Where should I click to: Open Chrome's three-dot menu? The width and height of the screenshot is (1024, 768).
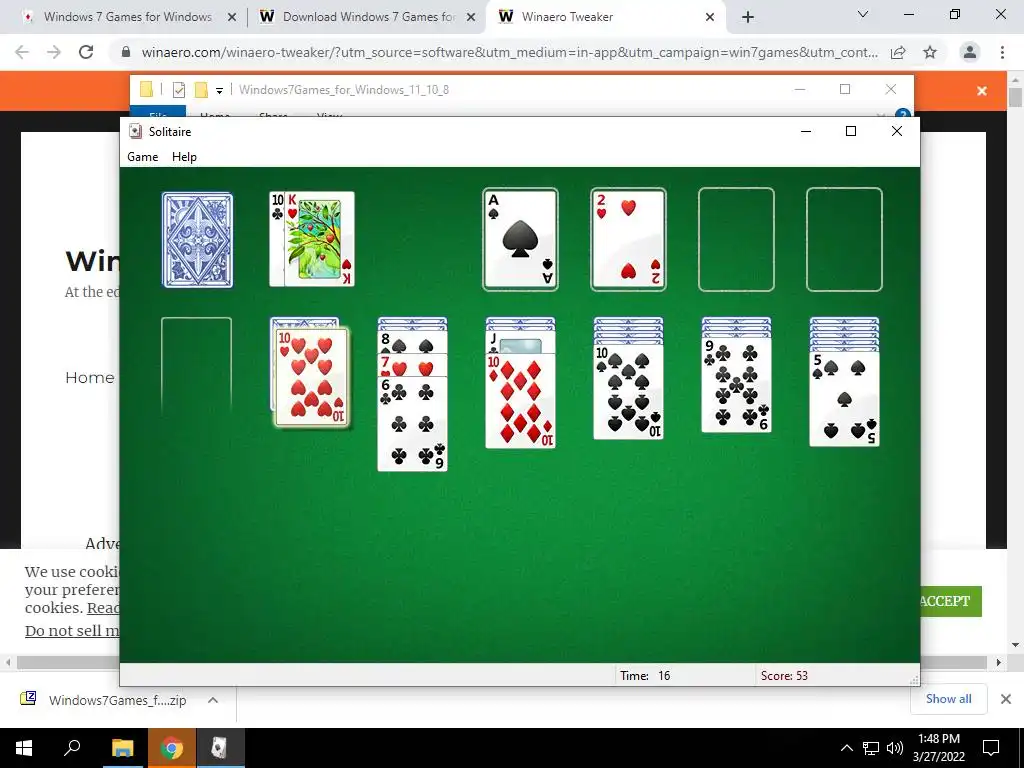1002,52
